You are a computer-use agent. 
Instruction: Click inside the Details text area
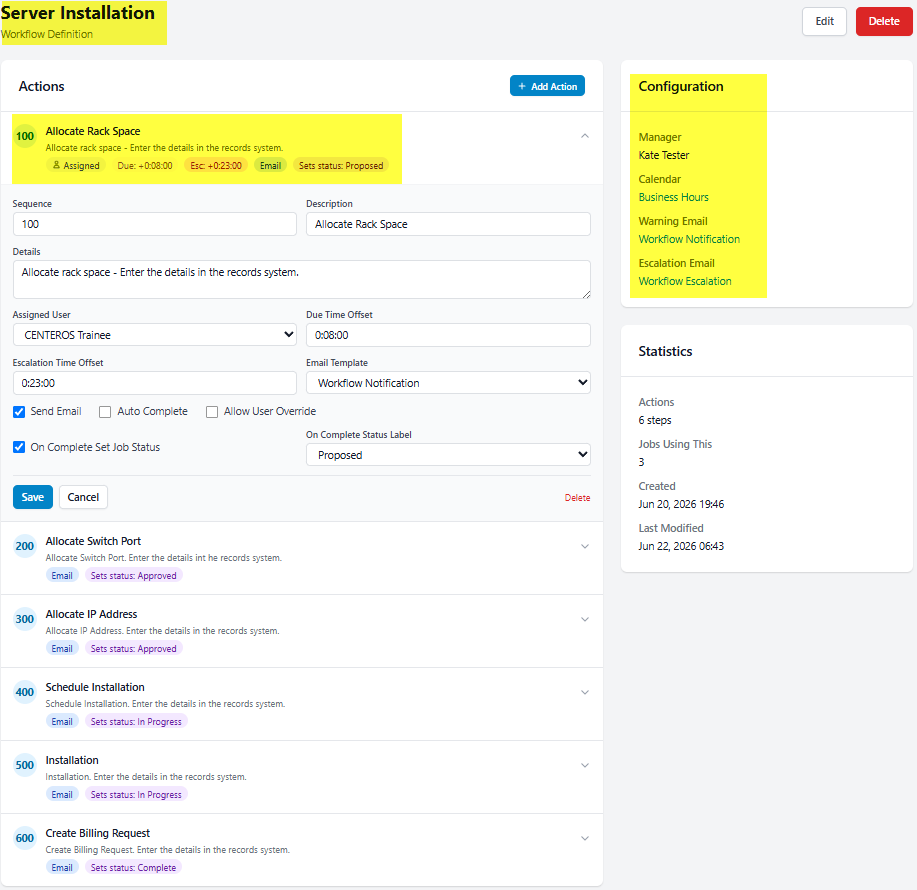302,280
